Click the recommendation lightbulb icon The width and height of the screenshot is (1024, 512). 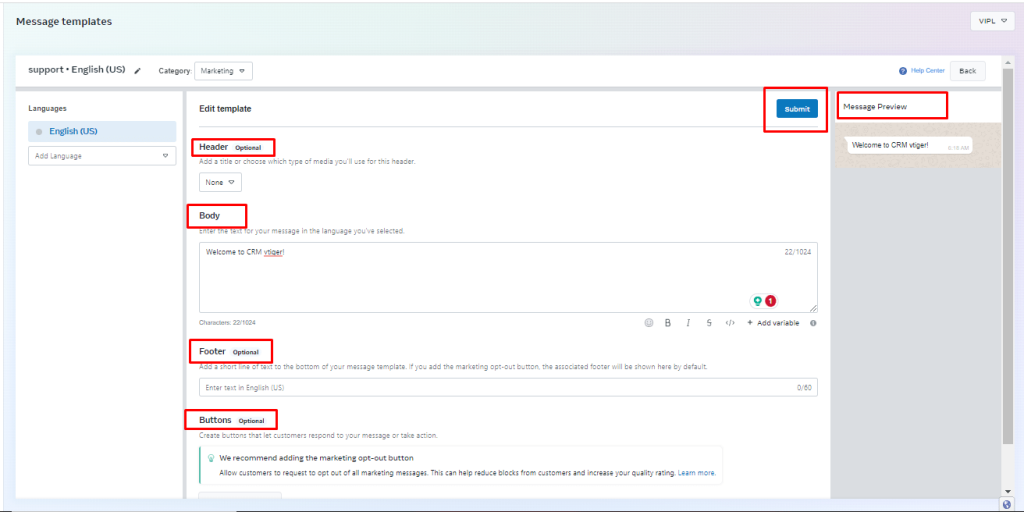pos(211,458)
